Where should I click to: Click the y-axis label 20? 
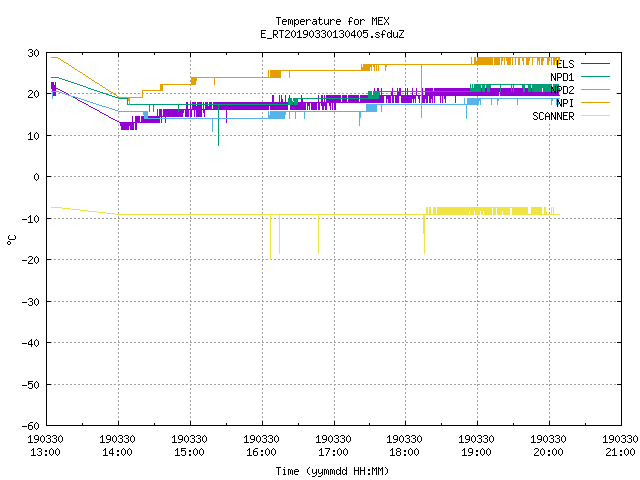(33, 94)
